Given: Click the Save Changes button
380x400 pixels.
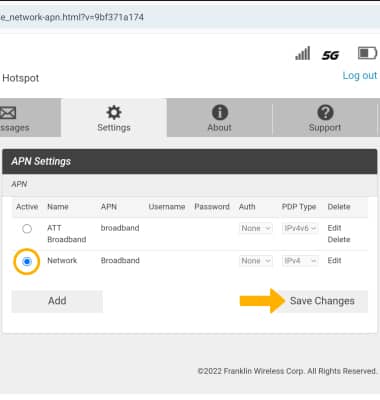Looking at the screenshot, I should (322, 301).
